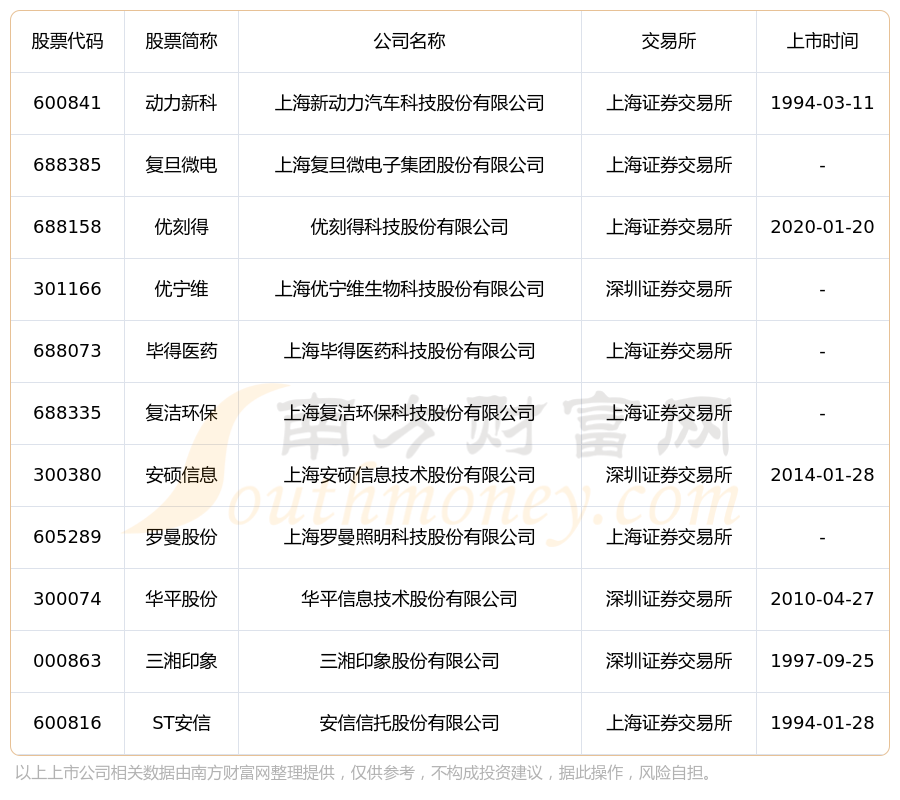Image resolution: width=900 pixels, height=800 pixels.
Task: Click the exchange cell in ST安信 row
Action: click(x=669, y=723)
